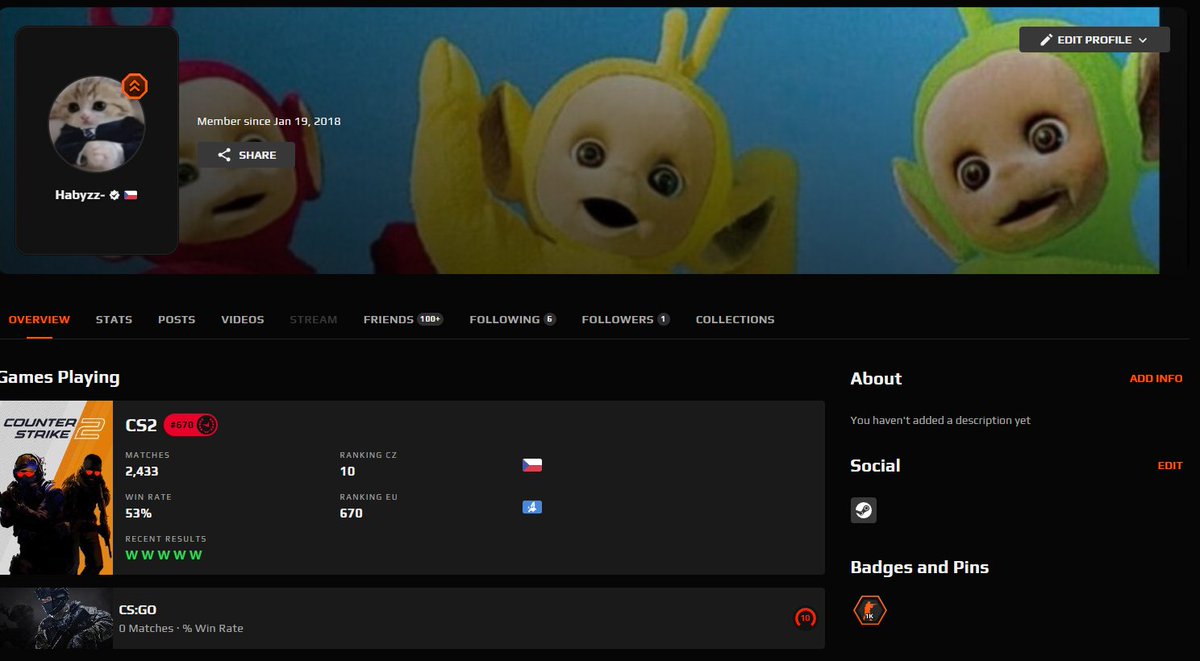Click the matches count 2,433
This screenshot has width=1200, height=661.
(142, 471)
